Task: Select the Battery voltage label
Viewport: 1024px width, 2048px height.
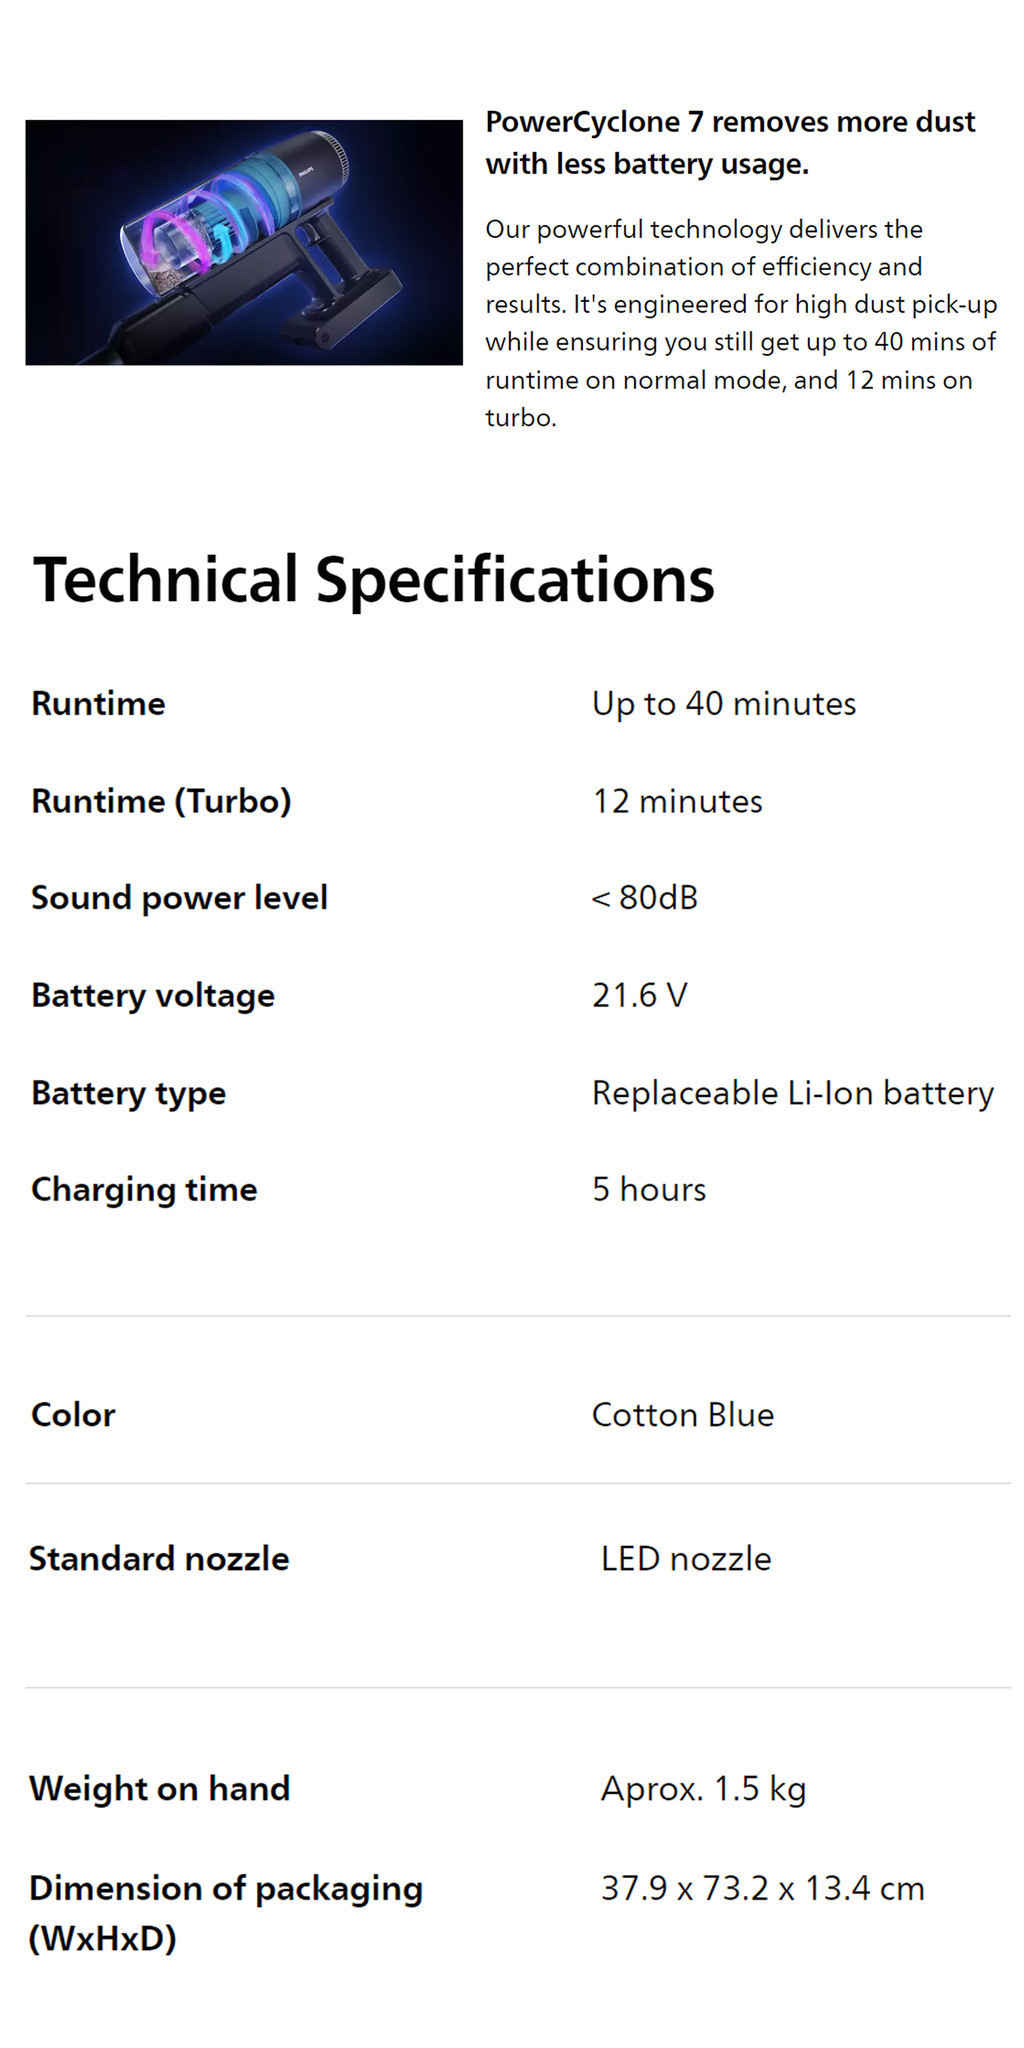Action: point(153,996)
